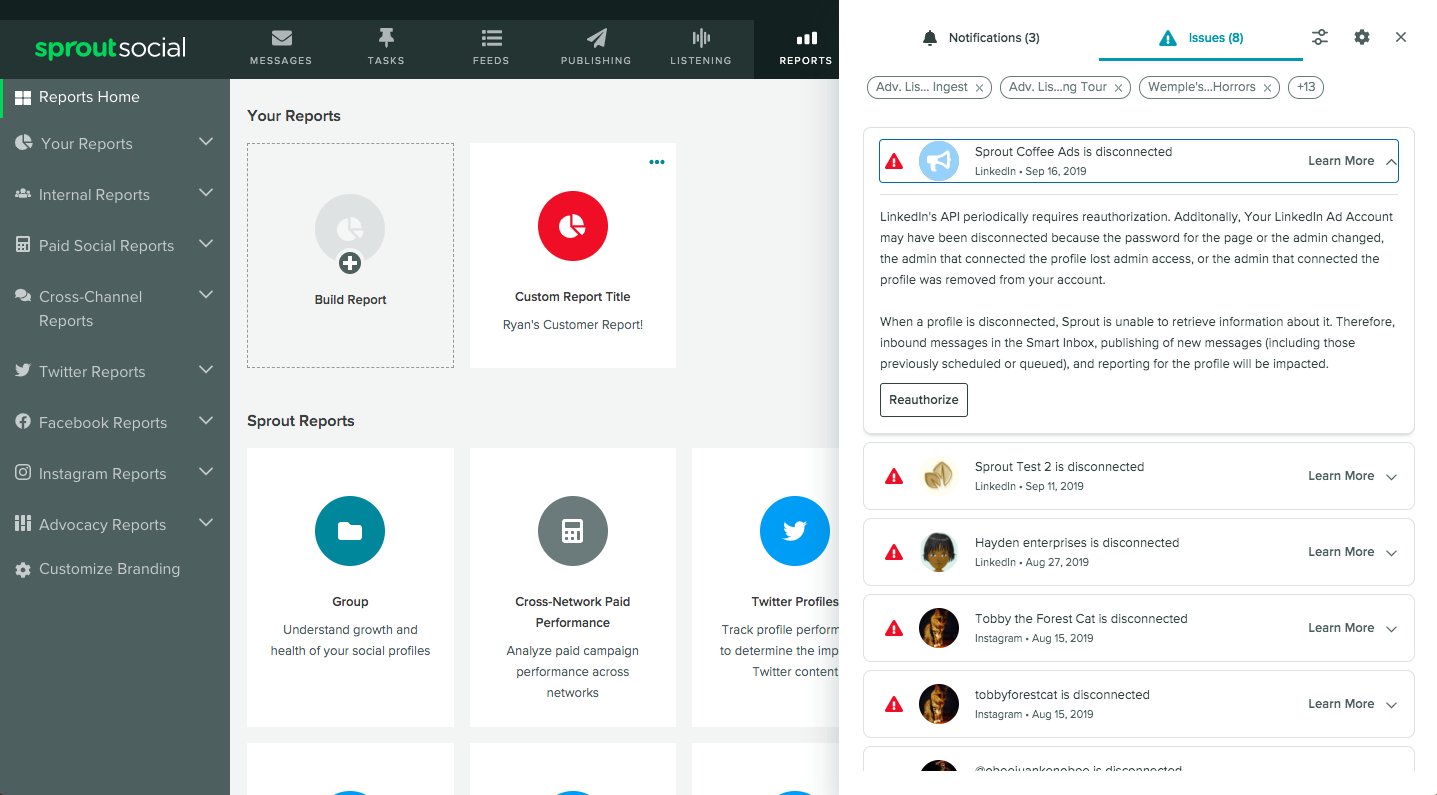Viewport: 1437px width, 795px height.
Task: Click the notification filter sliders icon
Action: [x=1321, y=37]
